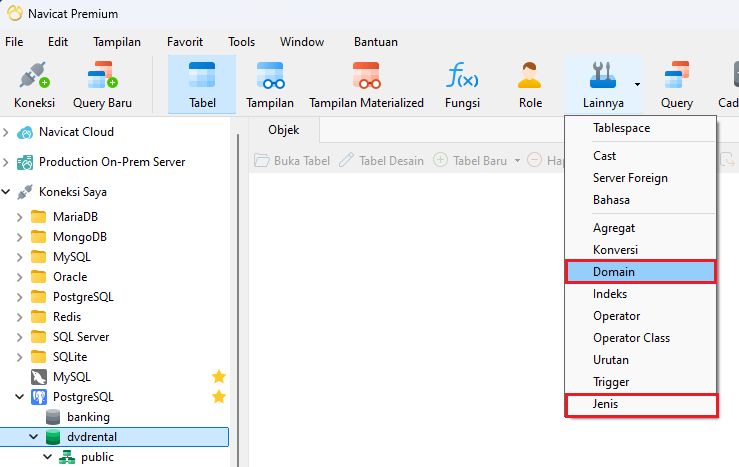The height and width of the screenshot is (467, 739).
Task: Choose Operator Class menu entry
Action: pyautogui.click(x=641, y=338)
